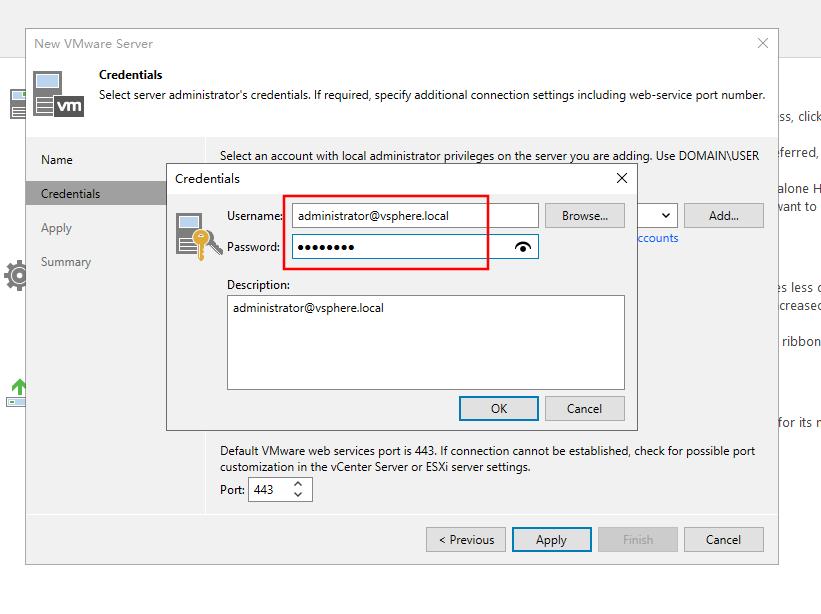Viewport: 821px width, 614px height.
Task: Confirm credentials with OK button
Action: (498, 408)
